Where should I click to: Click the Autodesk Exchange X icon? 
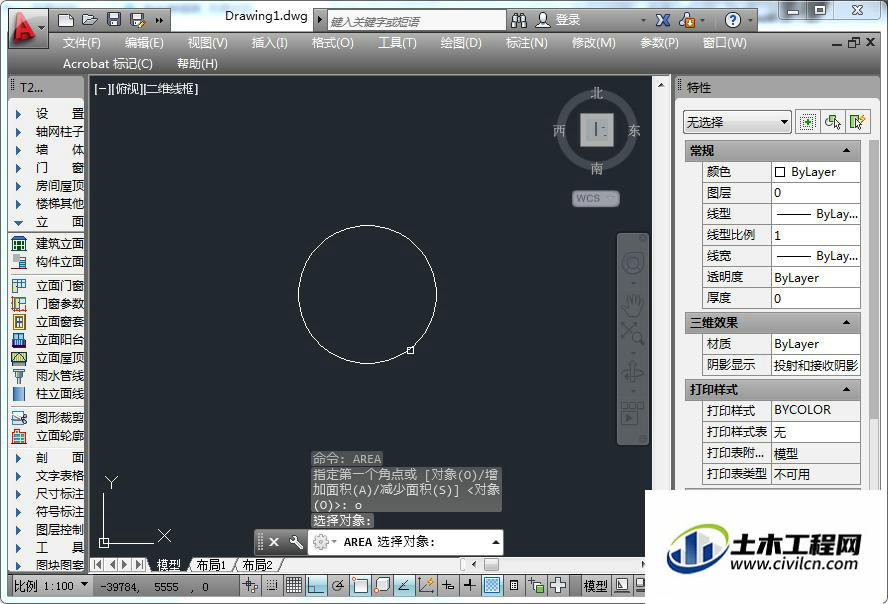663,21
